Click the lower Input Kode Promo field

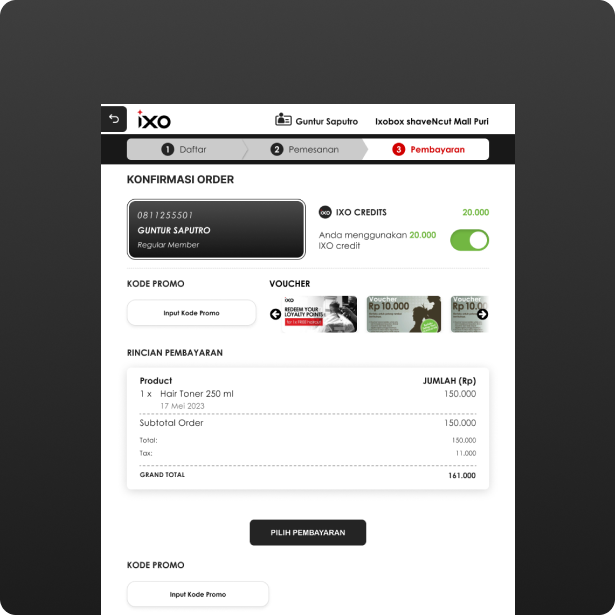point(197,594)
